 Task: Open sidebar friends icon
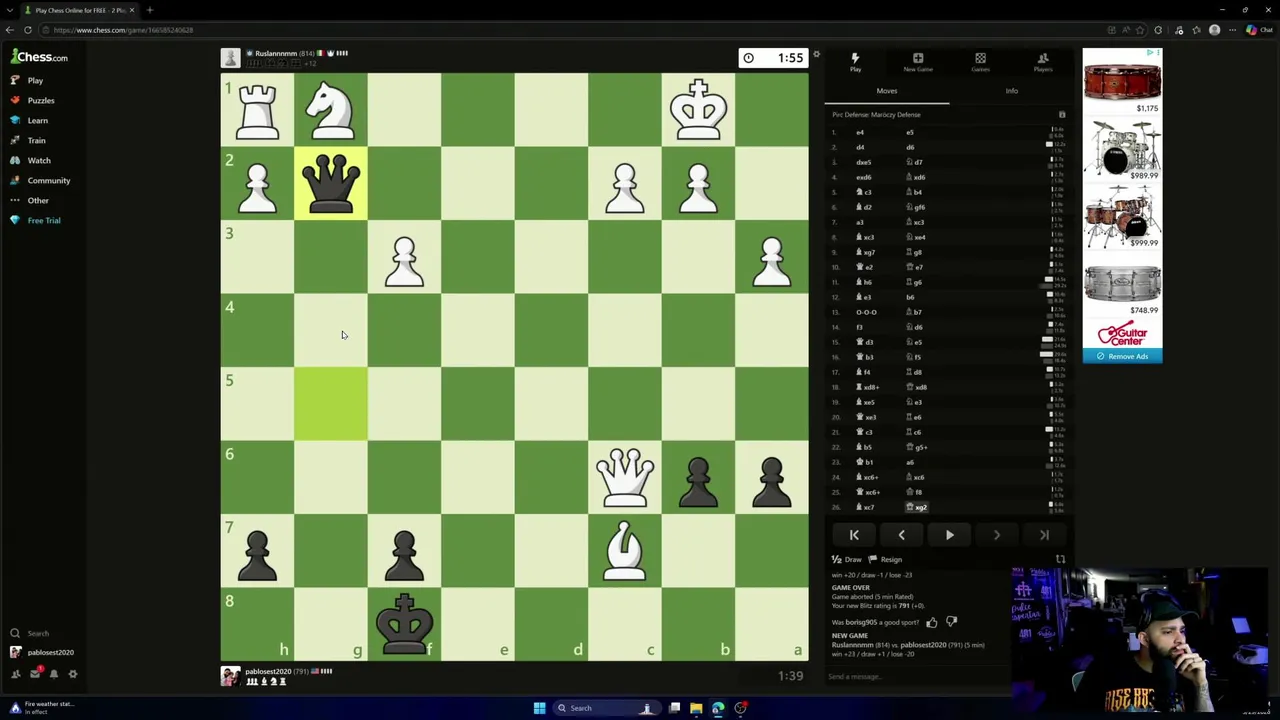point(15,674)
